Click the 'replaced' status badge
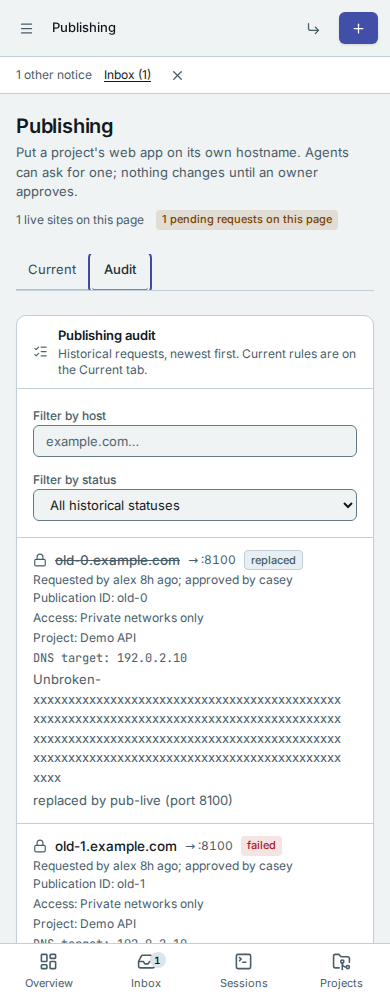The height and width of the screenshot is (1000, 390). 273,561
